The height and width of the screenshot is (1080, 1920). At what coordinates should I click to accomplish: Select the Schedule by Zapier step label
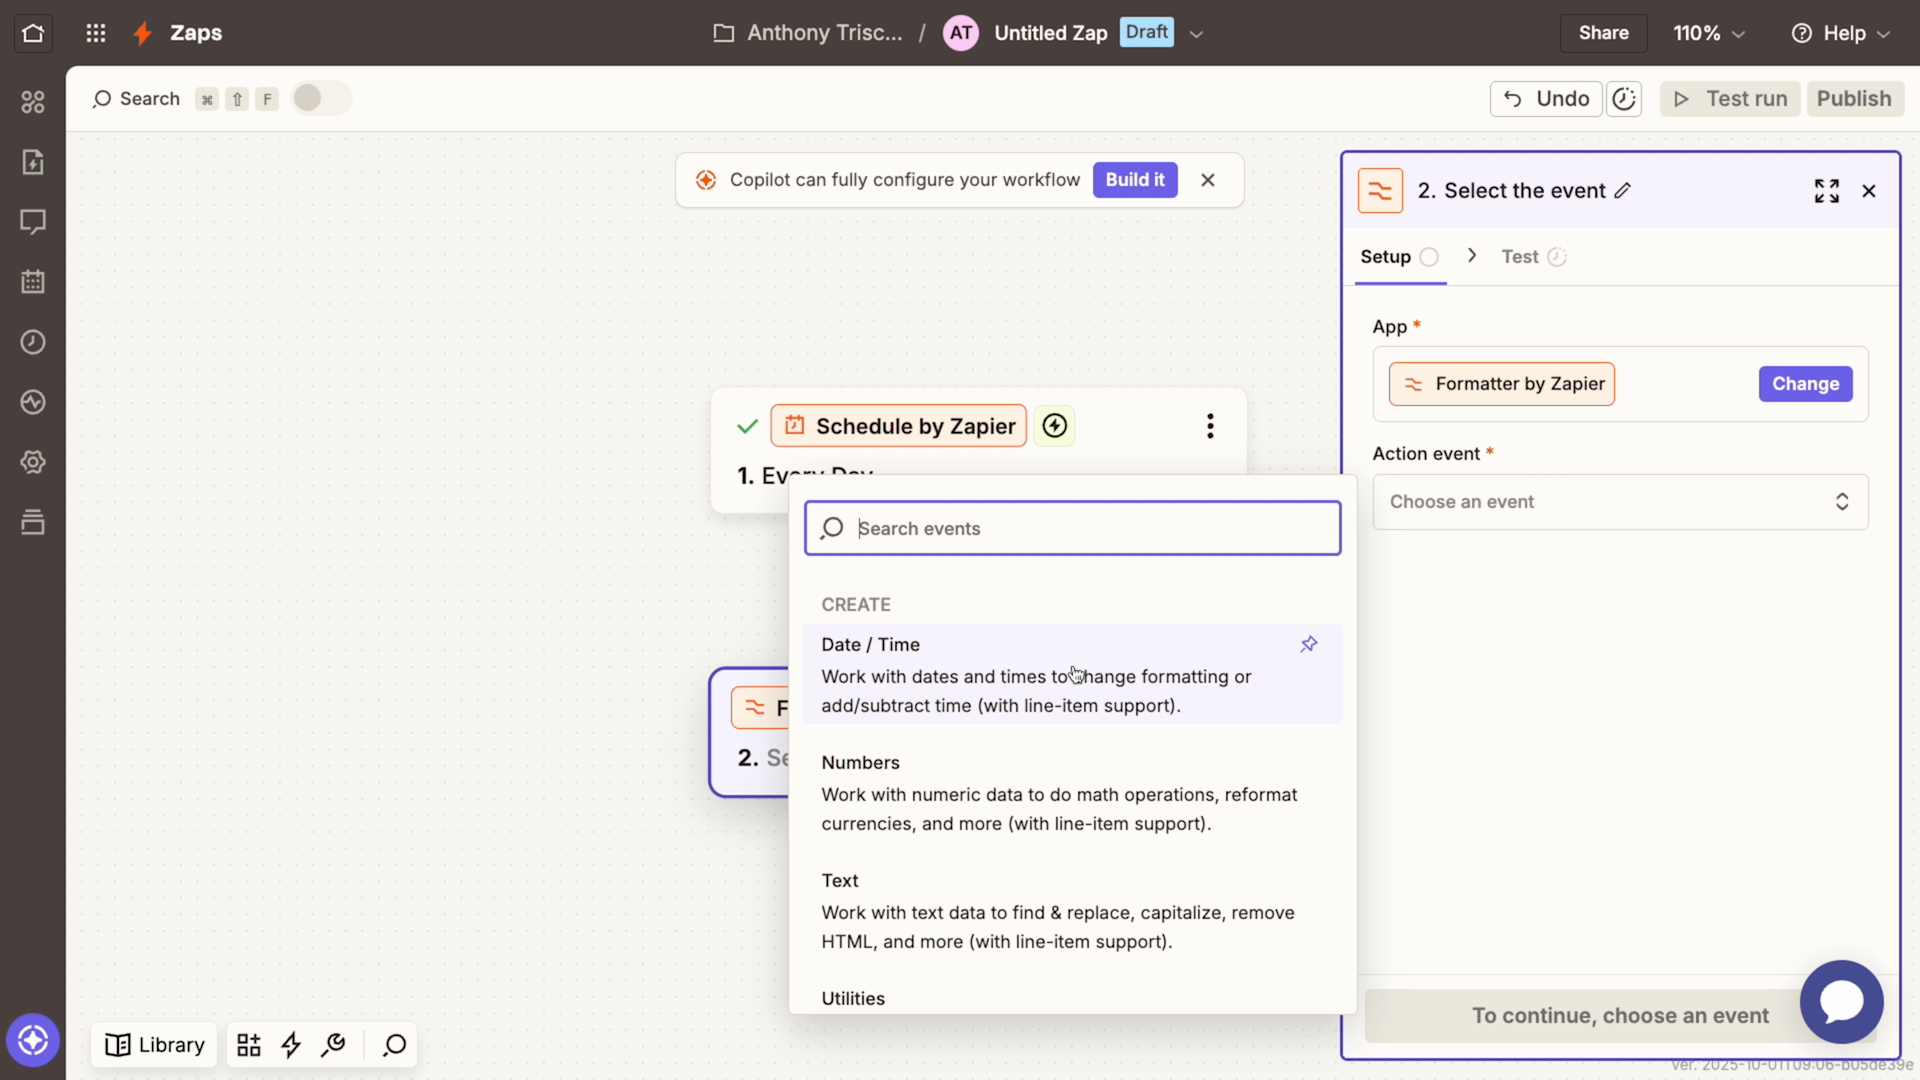tap(898, 426)
